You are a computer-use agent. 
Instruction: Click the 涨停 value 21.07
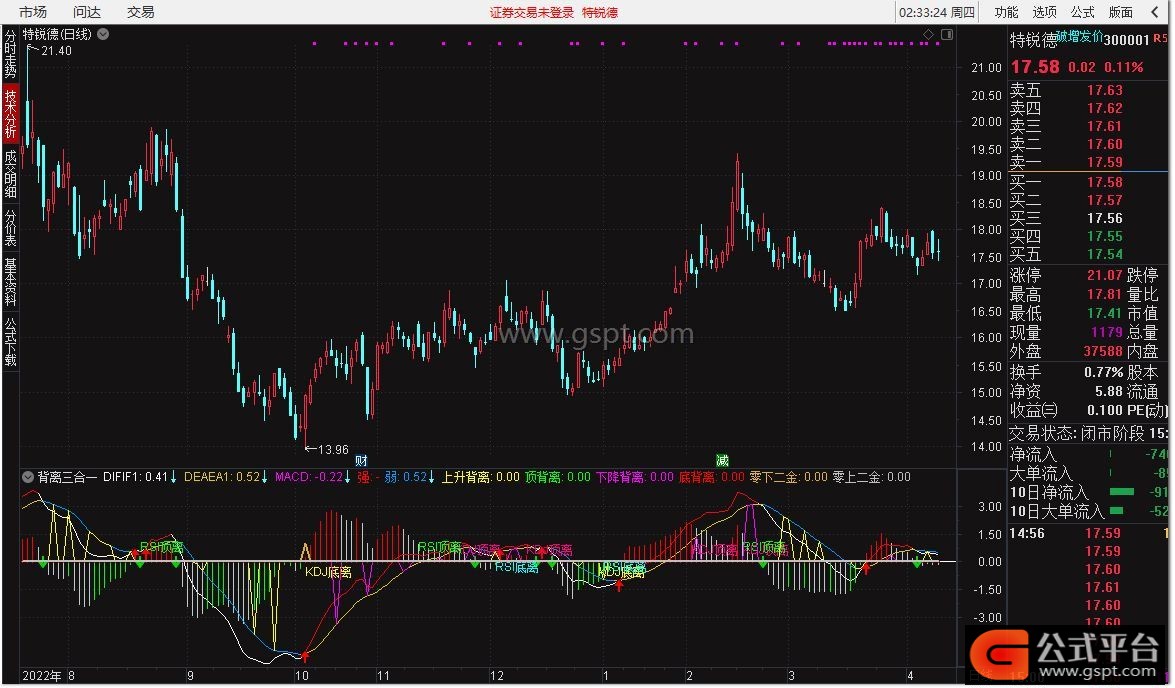1105,275
